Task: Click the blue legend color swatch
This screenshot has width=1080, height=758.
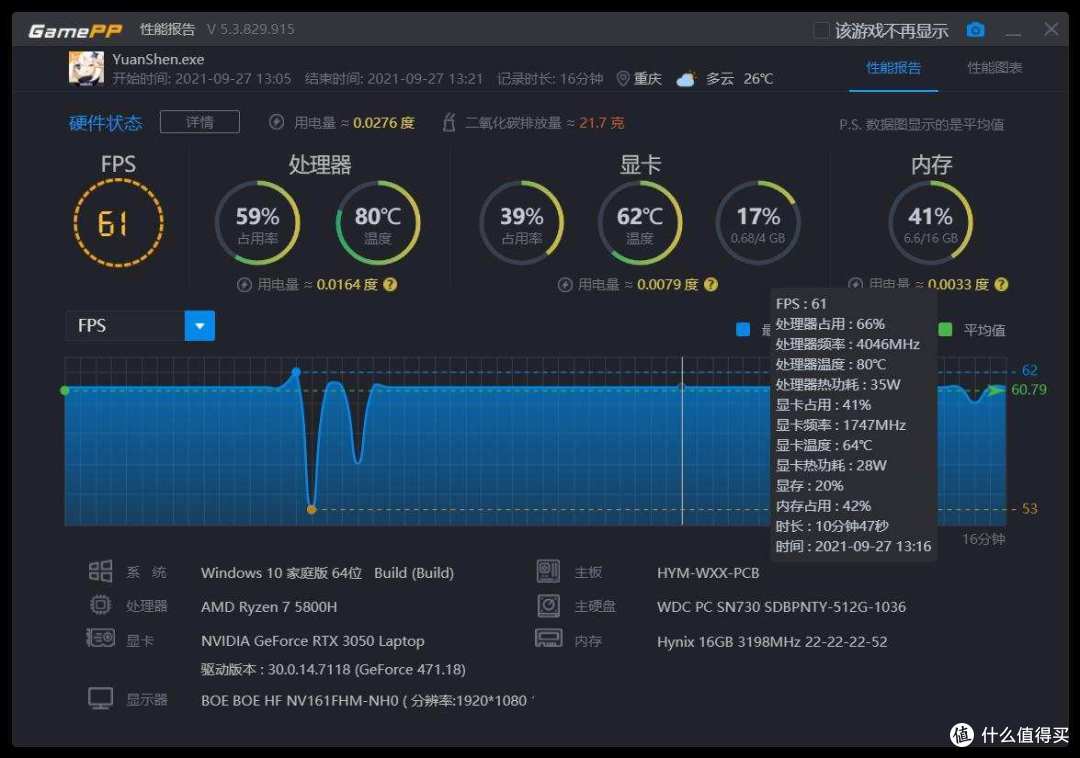Action: (x=742, y=329)
